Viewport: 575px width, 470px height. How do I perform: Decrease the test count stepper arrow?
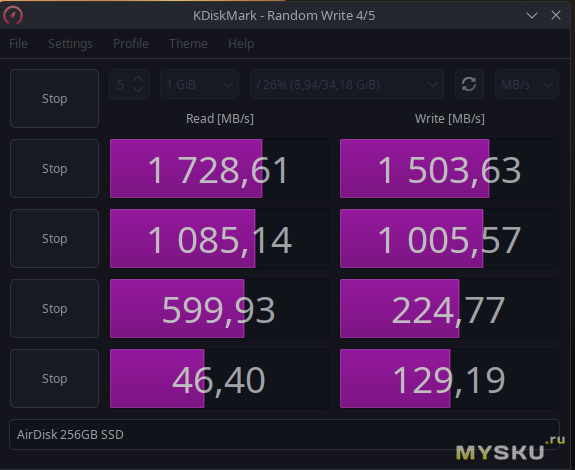[138, 90]
